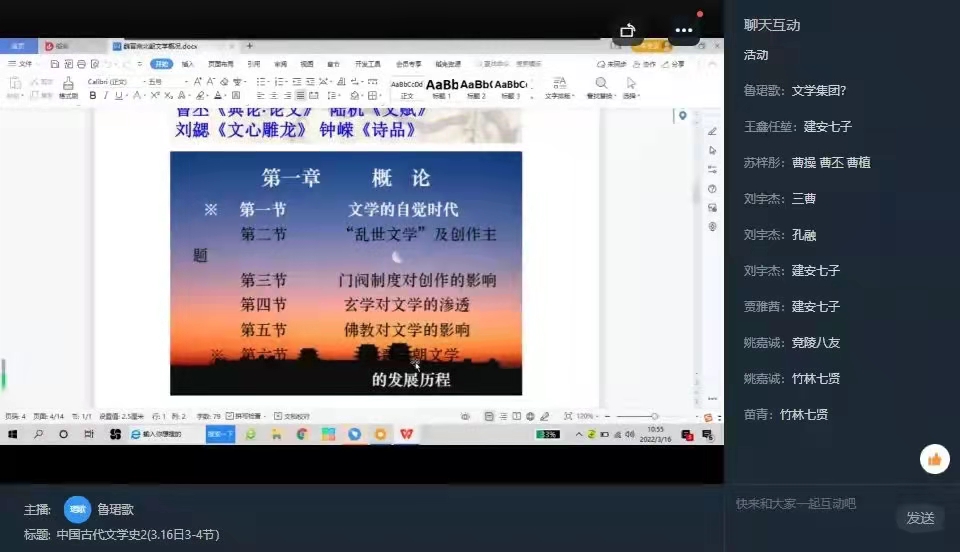This screenshot has width=960, height=552.
Task: Click the 分享 share button
Action: click(x=673, y=64)
